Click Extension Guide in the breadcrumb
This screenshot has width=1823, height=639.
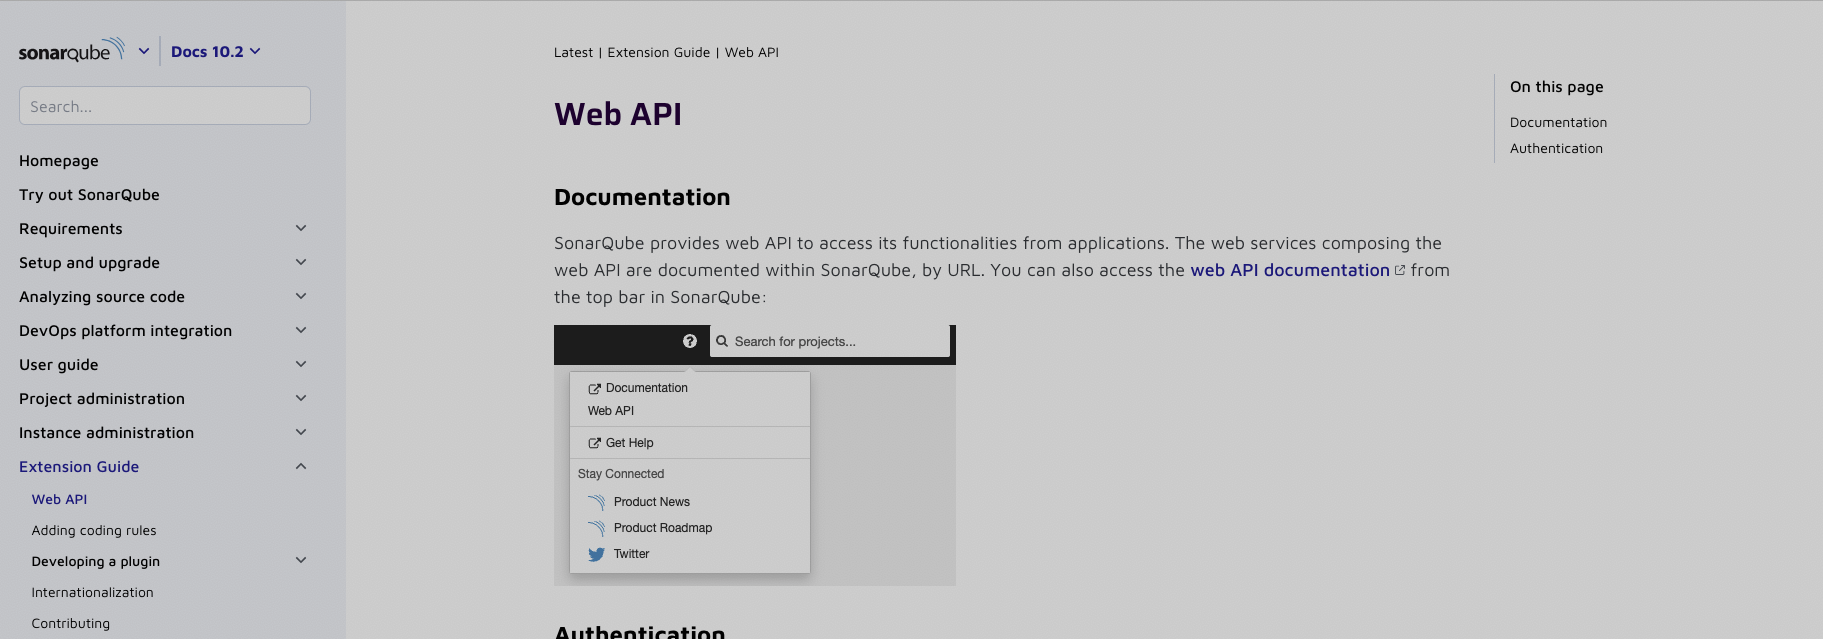point(658,53)
